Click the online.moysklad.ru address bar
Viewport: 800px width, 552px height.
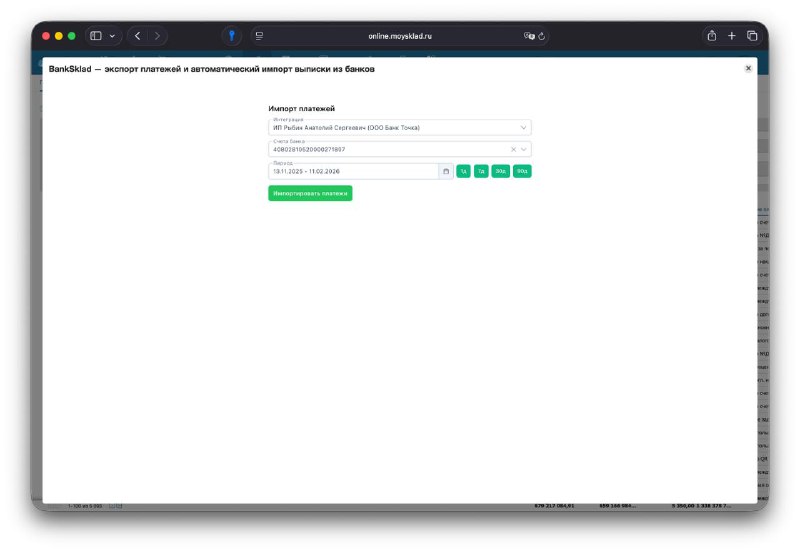point(400,36)
